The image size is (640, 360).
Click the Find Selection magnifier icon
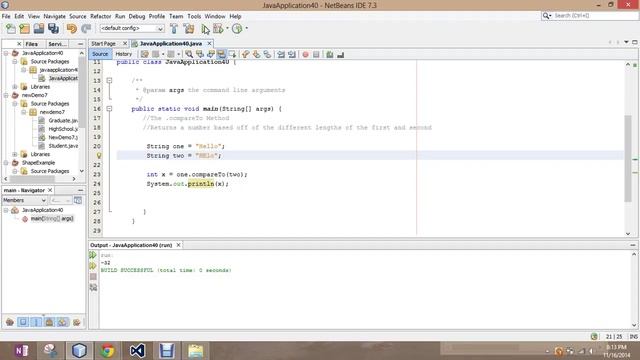189,54
